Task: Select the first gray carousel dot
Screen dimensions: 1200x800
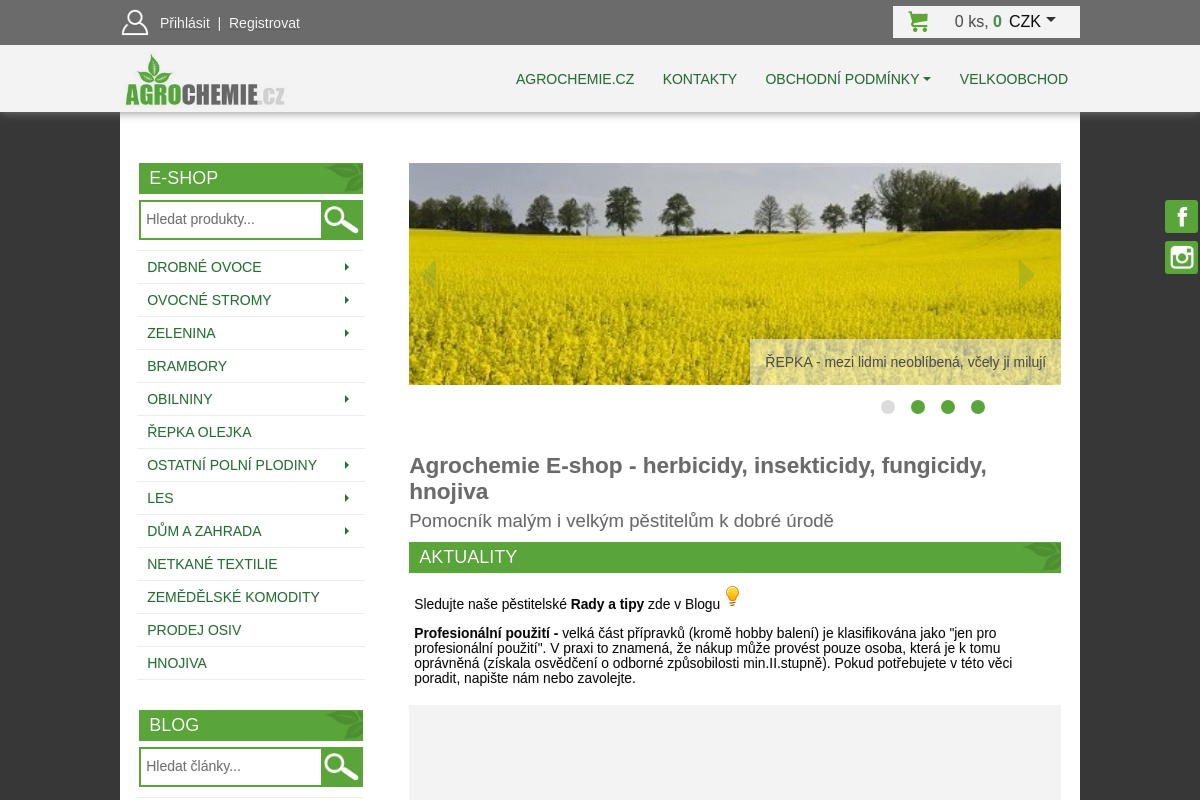Action: [x=888, y=407]
